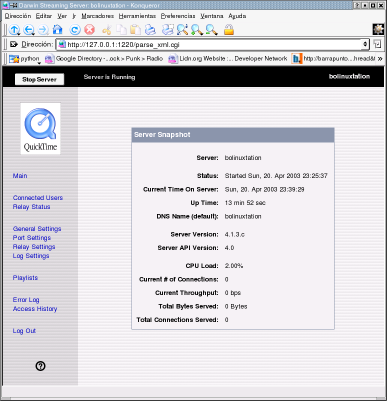Click the Go button next to the address bar

378,44
